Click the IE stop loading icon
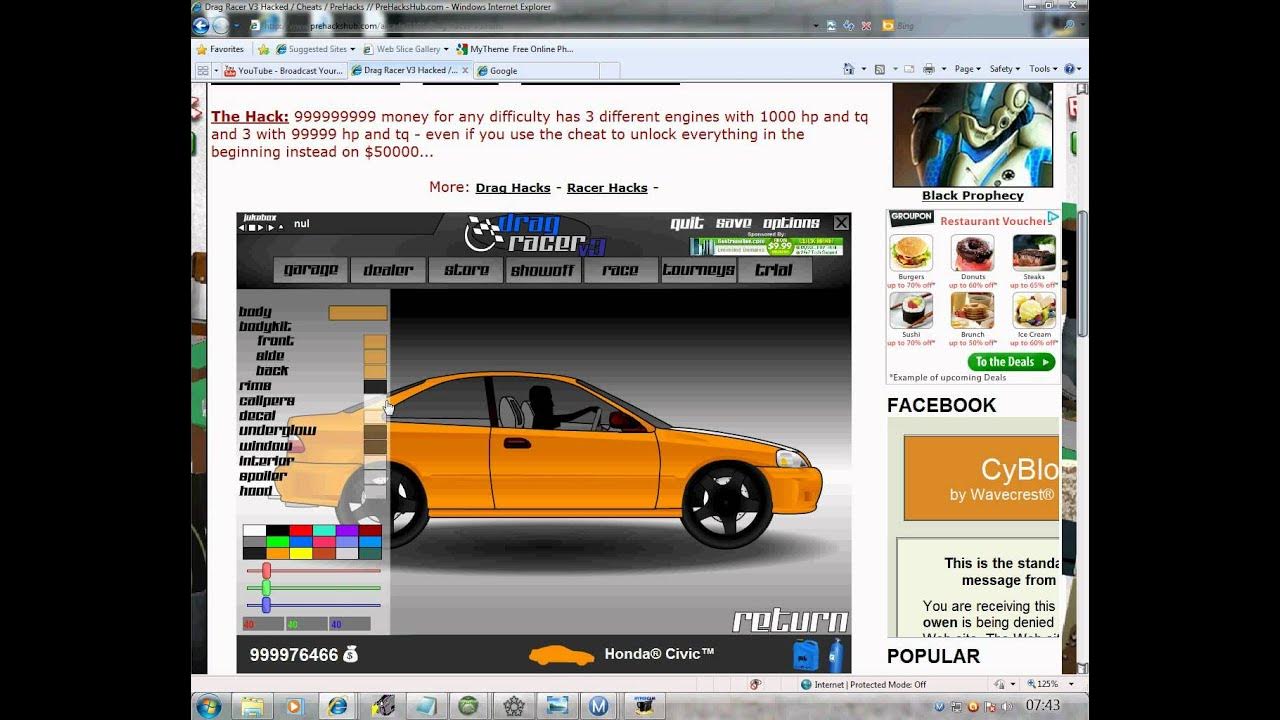This screenshot has width=1280, height=720. coord(866,26)
